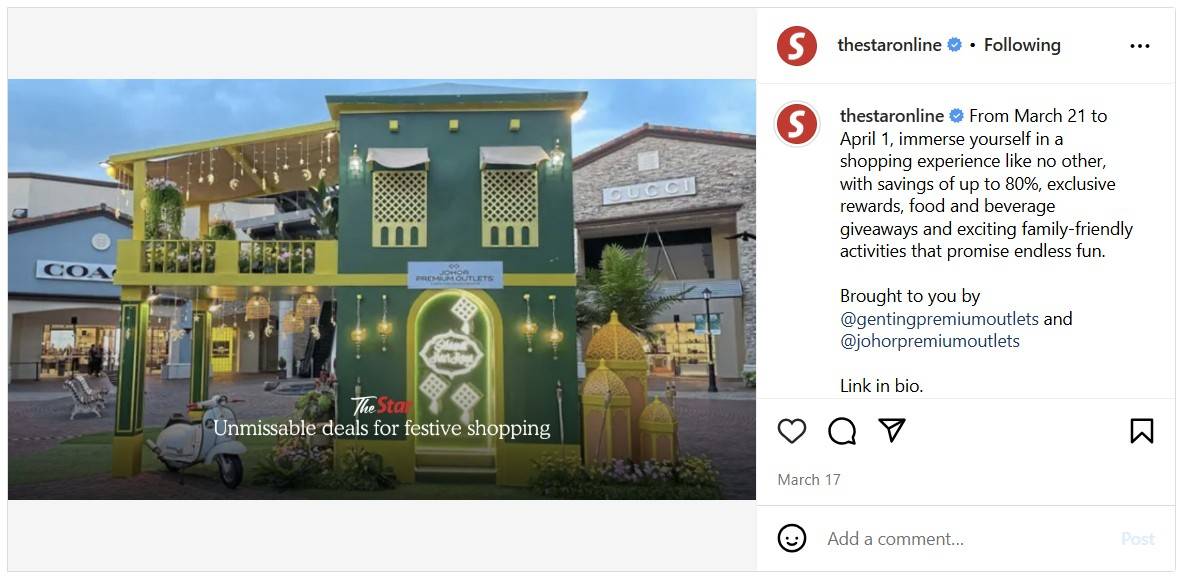Share the post with paper plane icon
The height and width of the screenshot is (576, 1180).
pos(892,430)
